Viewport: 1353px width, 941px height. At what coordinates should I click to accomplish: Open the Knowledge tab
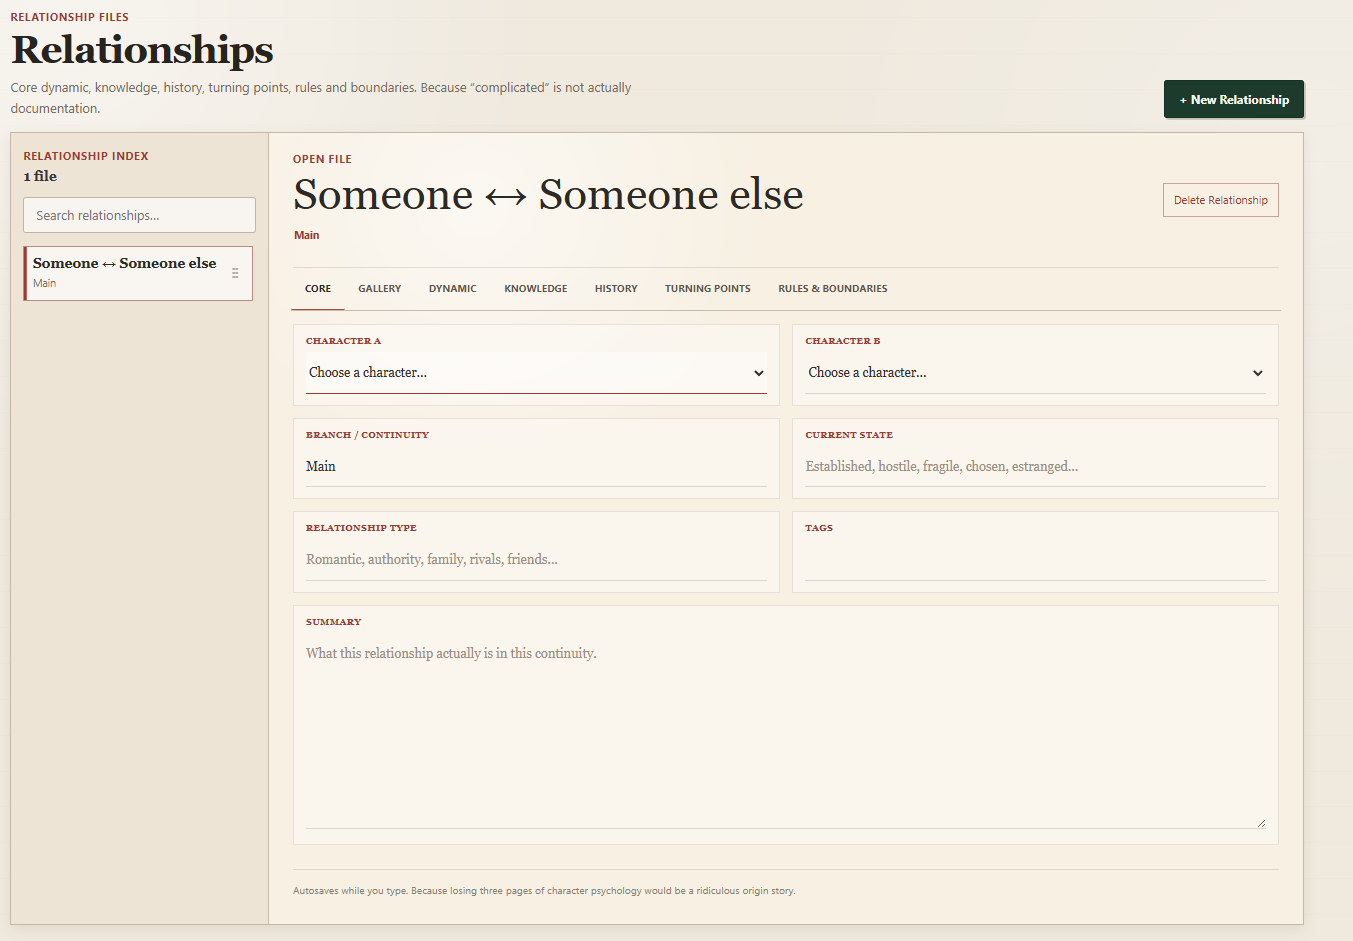click(x=536, y=289)
